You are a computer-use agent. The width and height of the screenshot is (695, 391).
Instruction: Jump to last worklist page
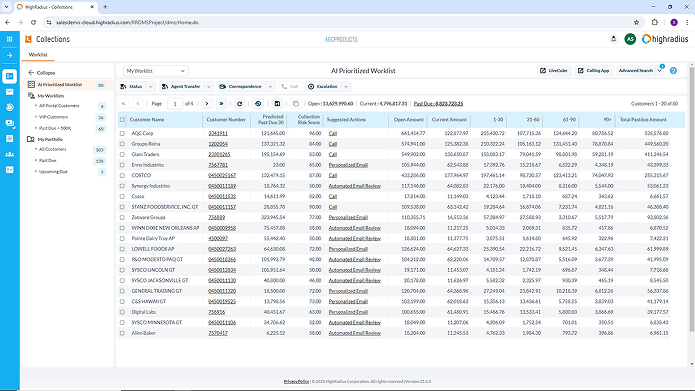[221, 104]
